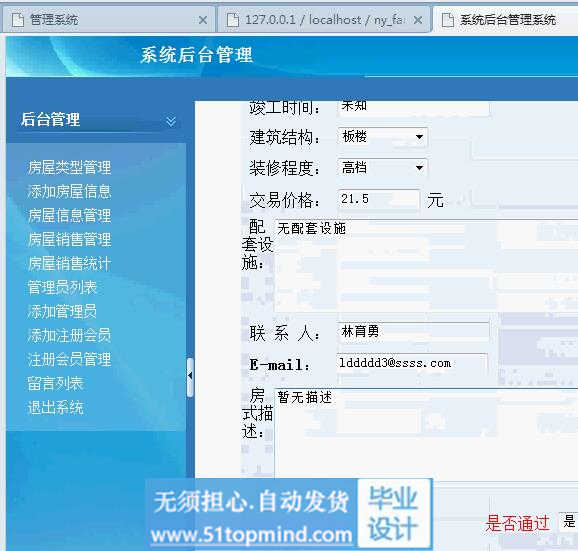The height and width of the screenshot is (551, 578).
Task: Click the 联系人 field containing 林育勇
Action: point(413,332)
